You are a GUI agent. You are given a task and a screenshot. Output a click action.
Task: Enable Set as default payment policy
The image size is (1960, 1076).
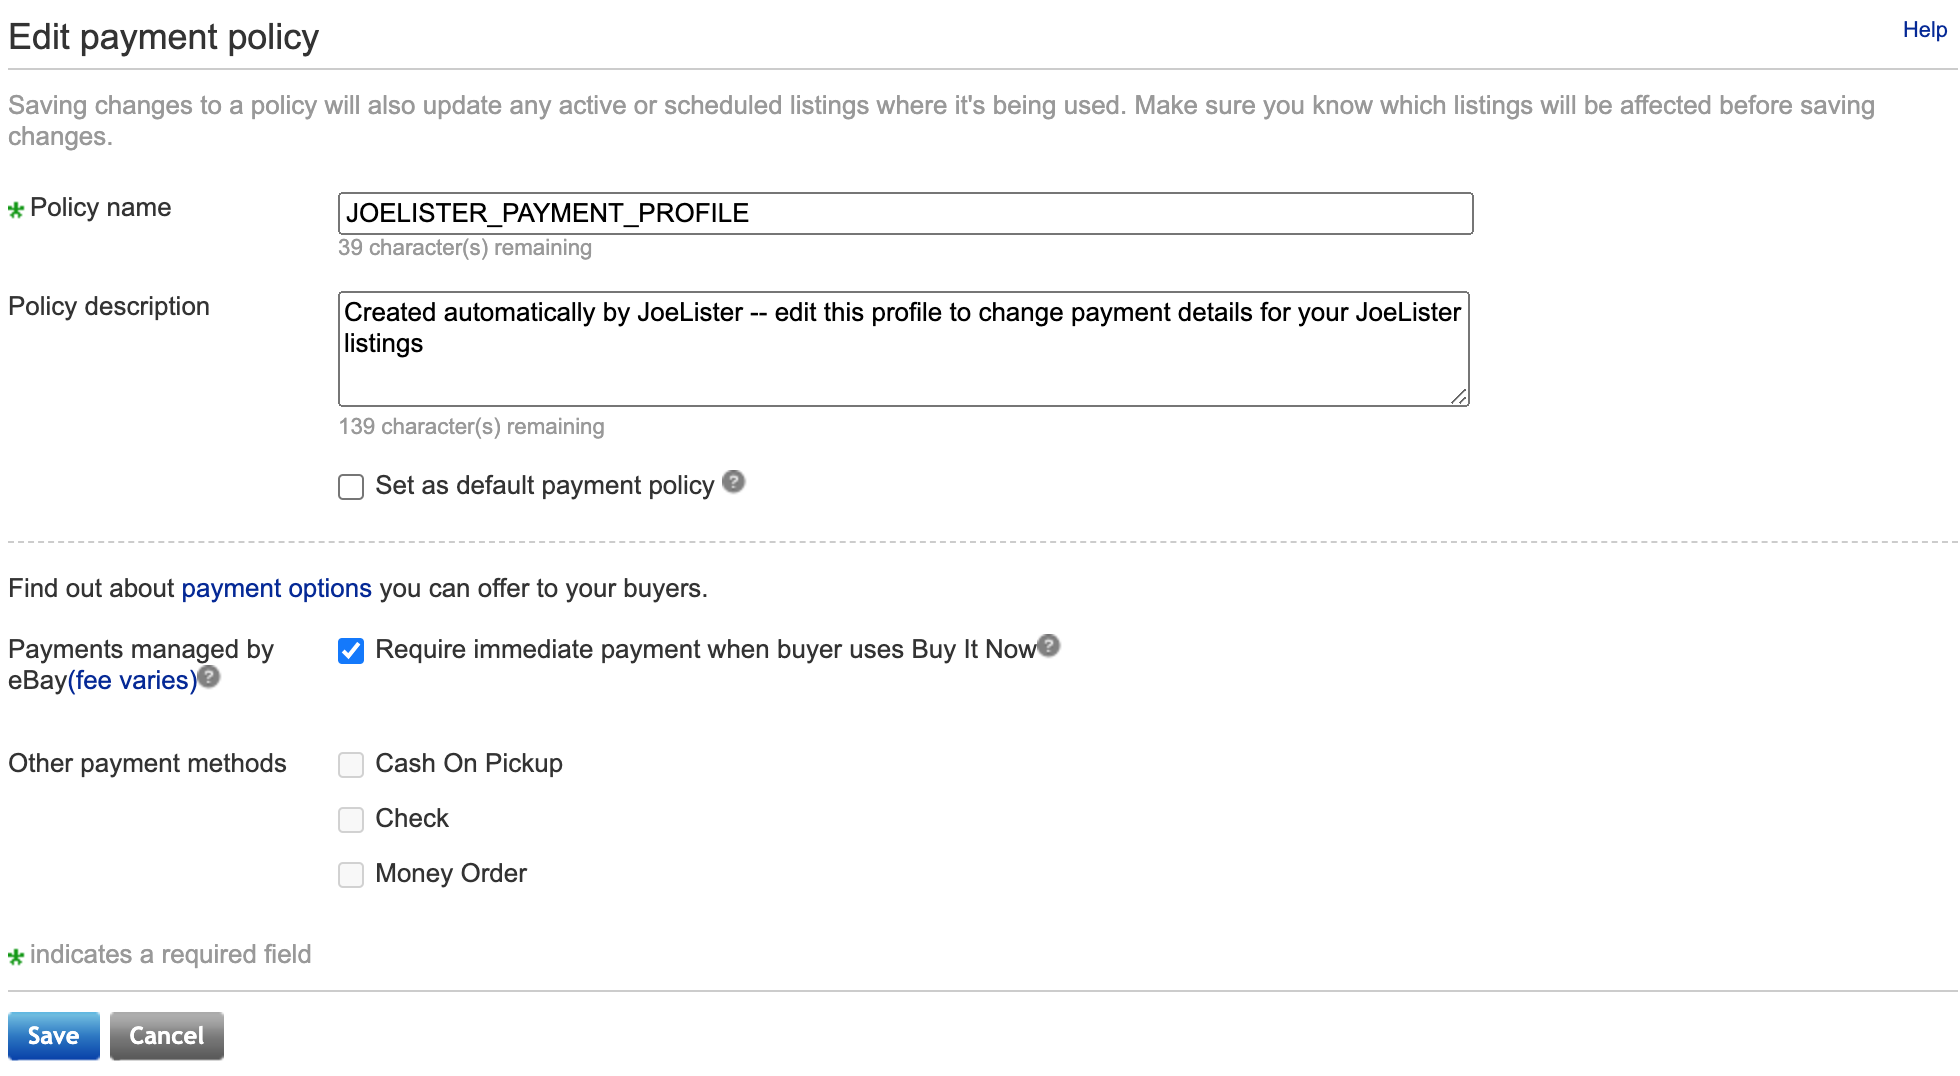click(x=351, y=487)
